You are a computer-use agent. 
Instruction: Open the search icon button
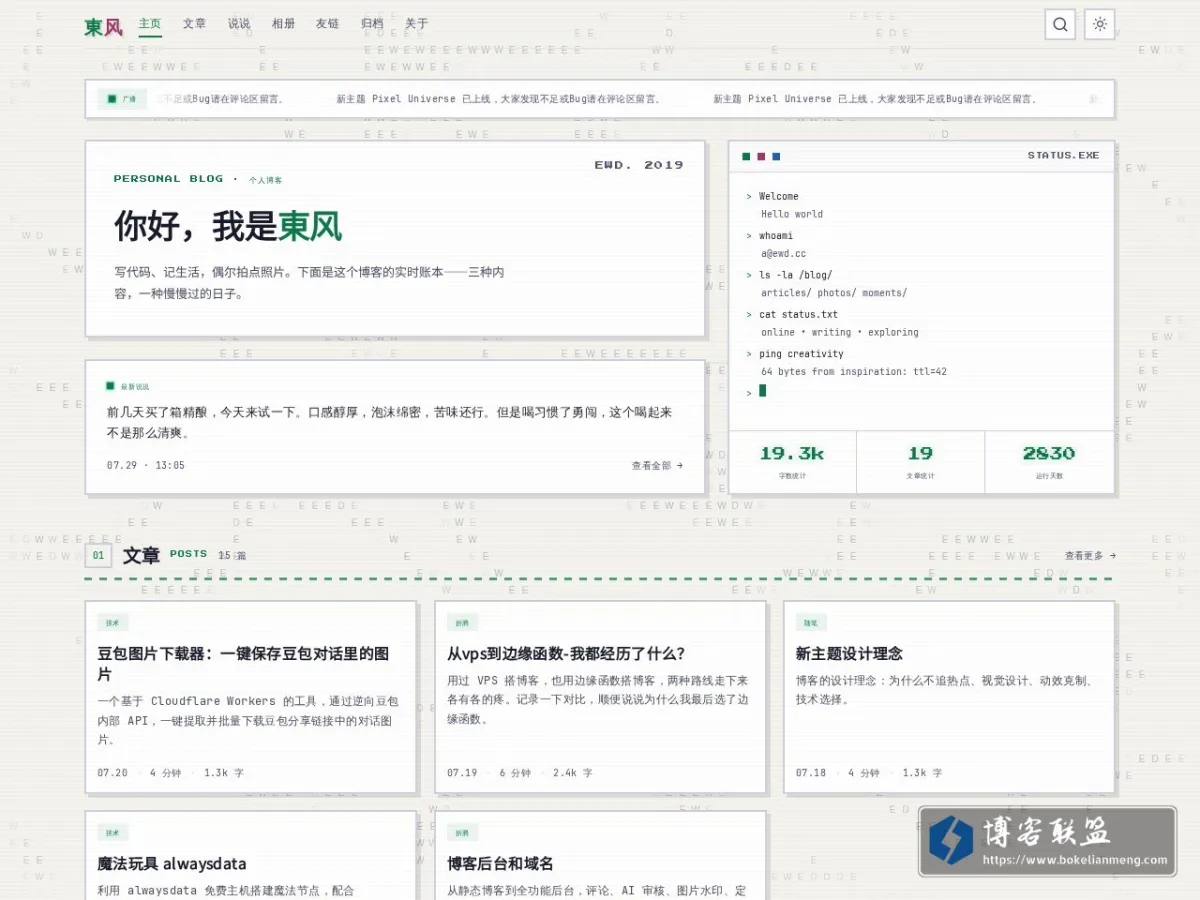[x=1060, y=24]
